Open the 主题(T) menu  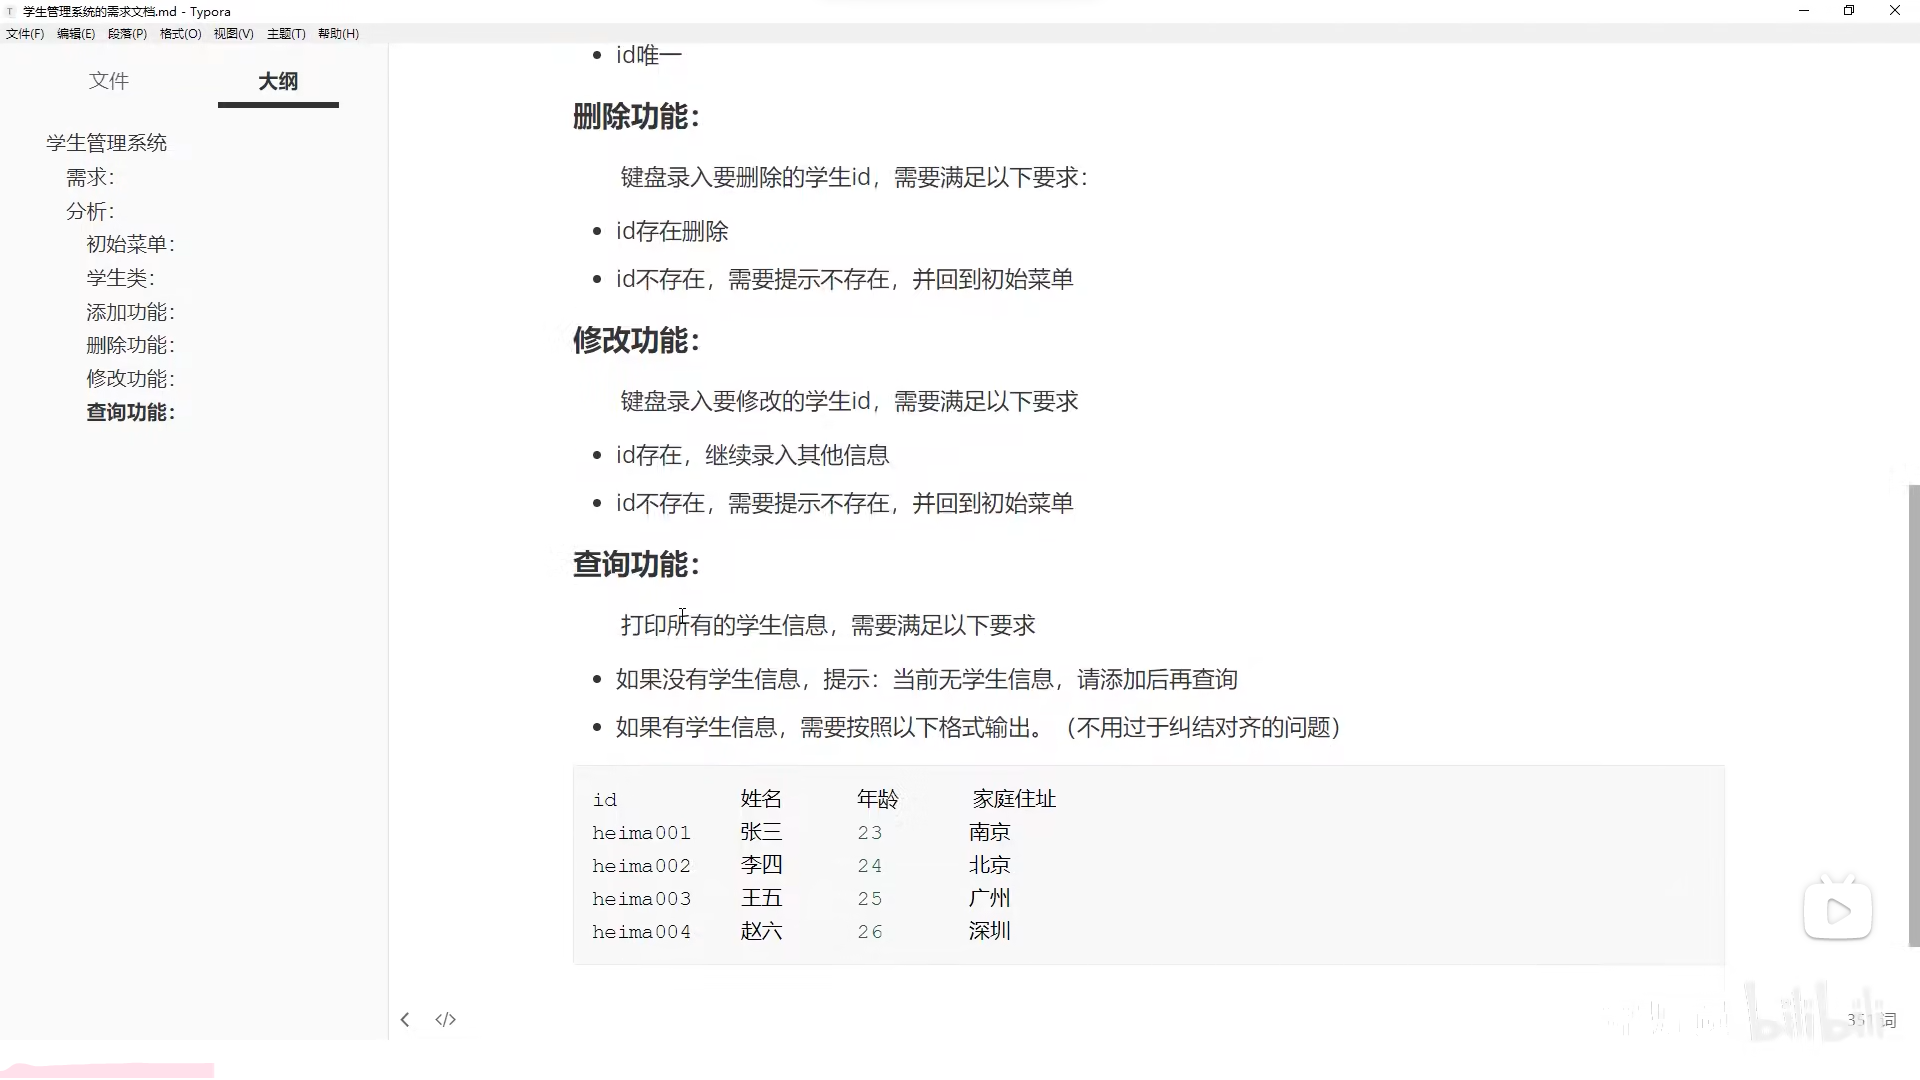[286, 33]
